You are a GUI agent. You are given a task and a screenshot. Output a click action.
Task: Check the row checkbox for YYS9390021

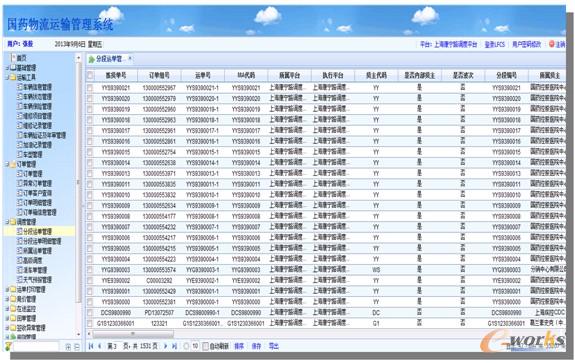[90, 88]
